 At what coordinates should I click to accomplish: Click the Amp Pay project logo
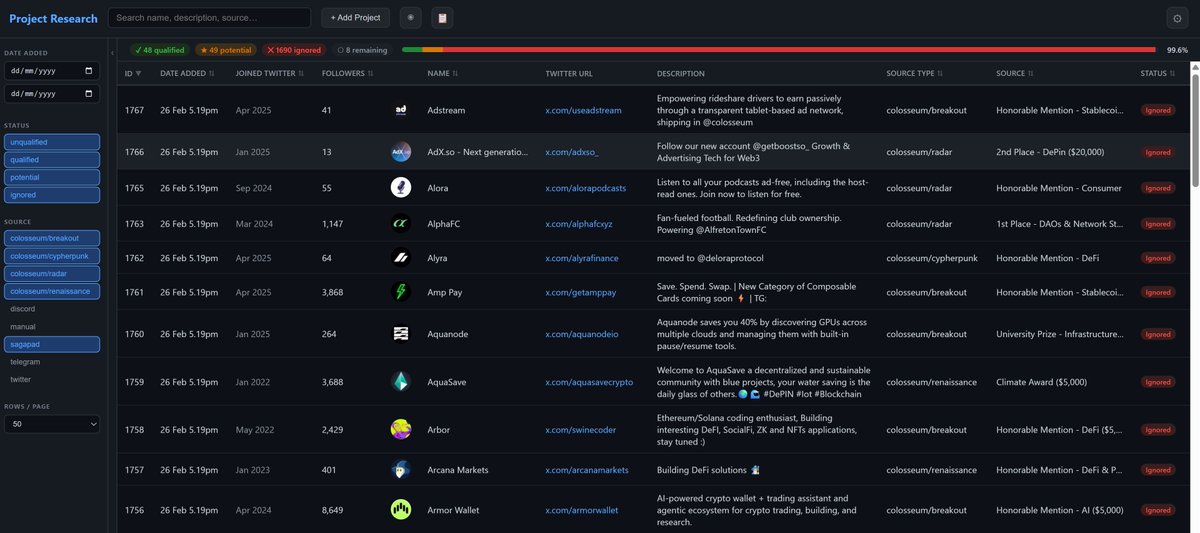tap(401, 292)
